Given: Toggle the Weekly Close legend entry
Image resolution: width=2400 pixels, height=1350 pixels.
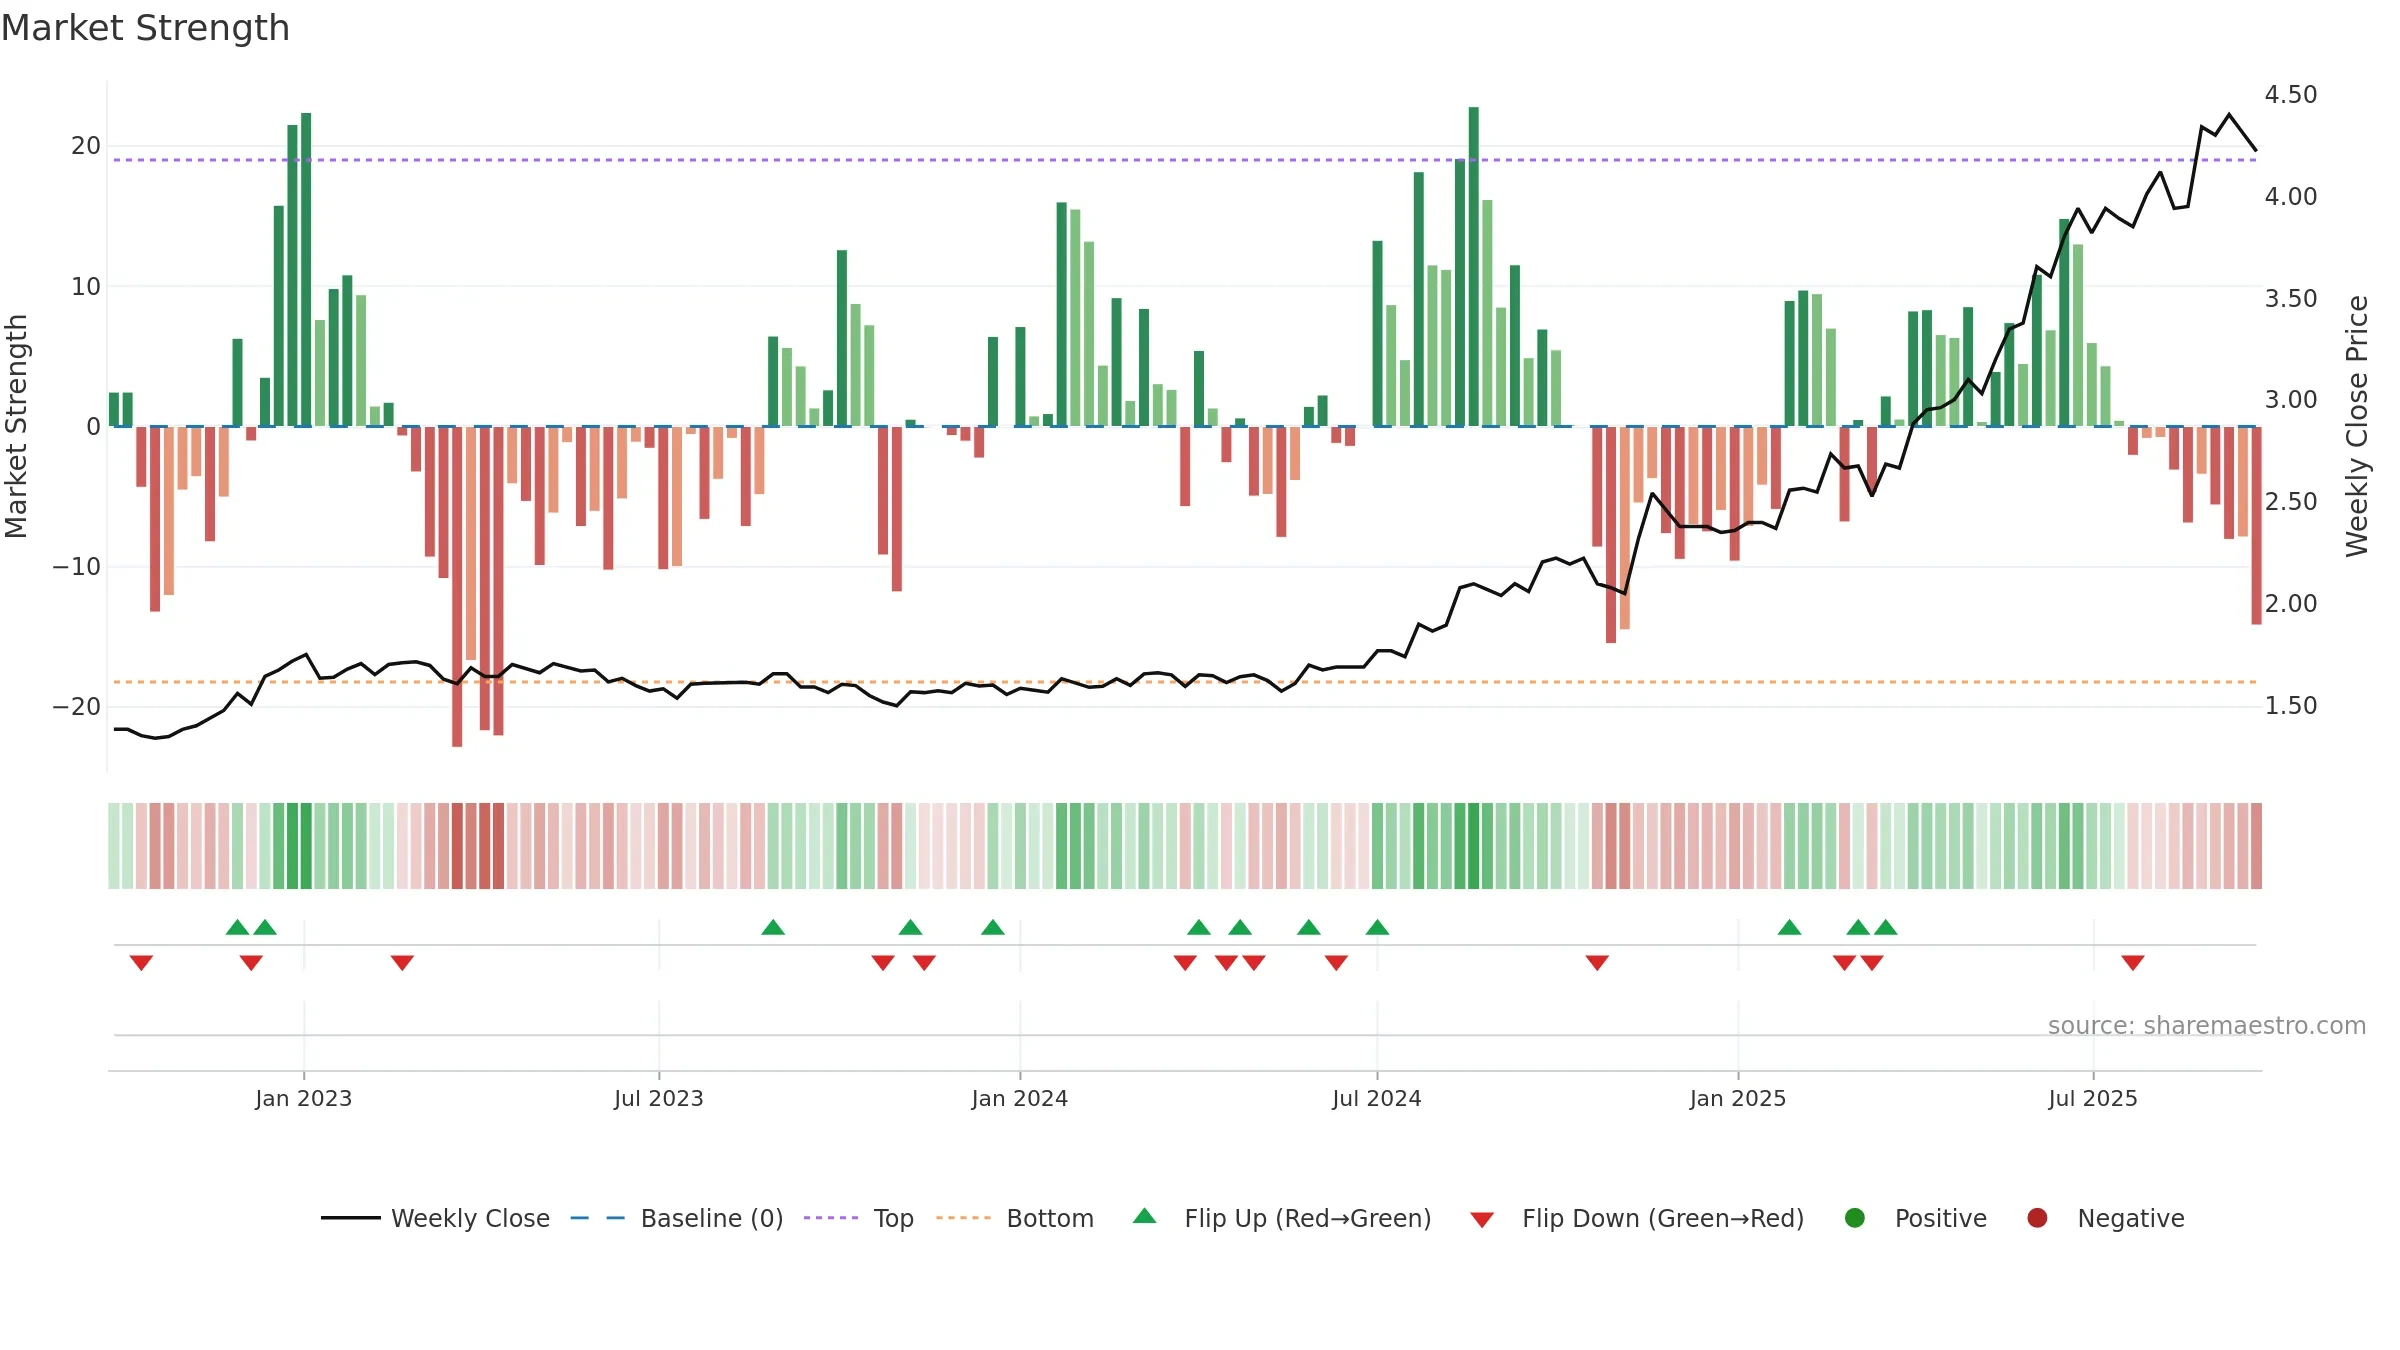Looking at the screenshot, I should pyautogui.click(x=435, y=1218).
